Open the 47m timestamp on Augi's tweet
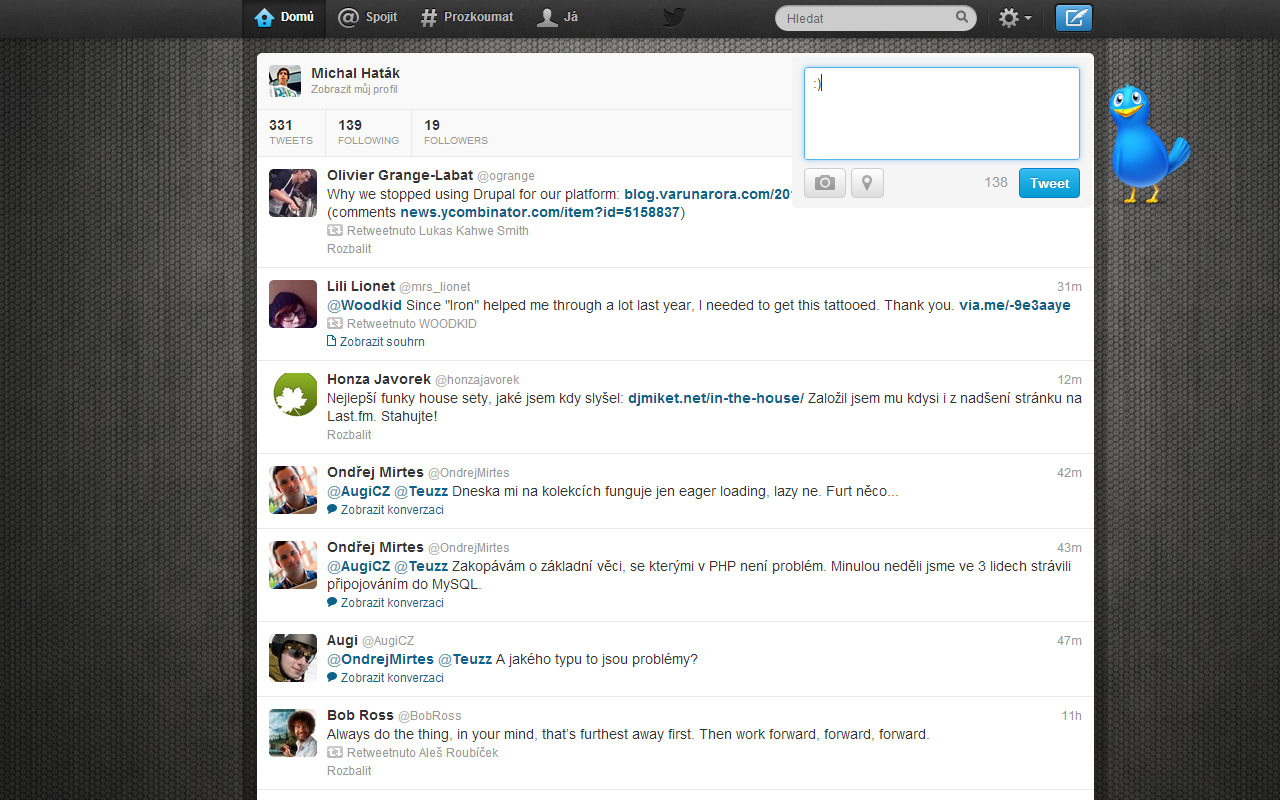This screenshot has width=1280, height=800. click(x=1069, y=641)
